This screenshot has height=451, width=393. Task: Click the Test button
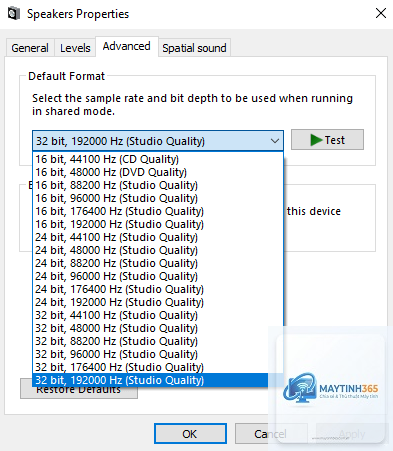click(327, 140)
